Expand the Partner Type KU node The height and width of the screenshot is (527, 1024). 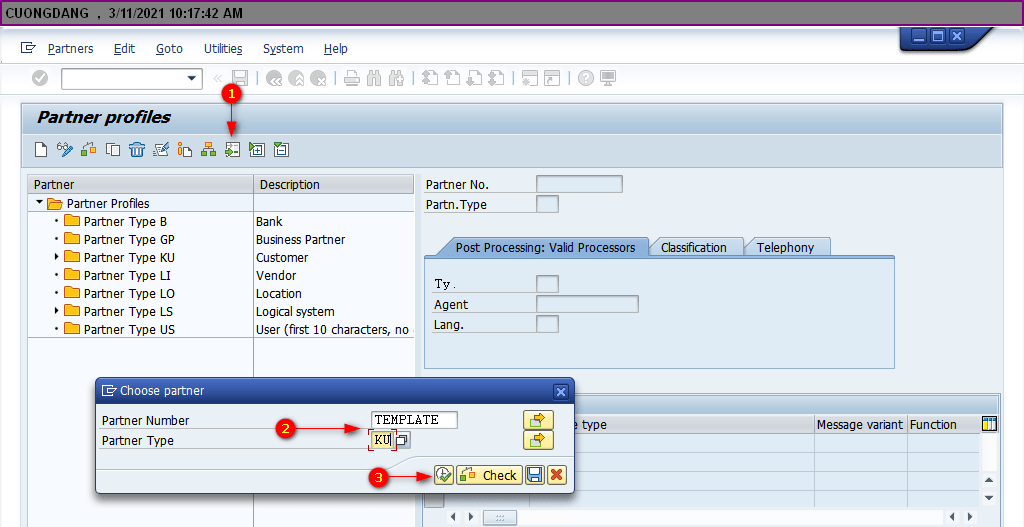(56, 257)
